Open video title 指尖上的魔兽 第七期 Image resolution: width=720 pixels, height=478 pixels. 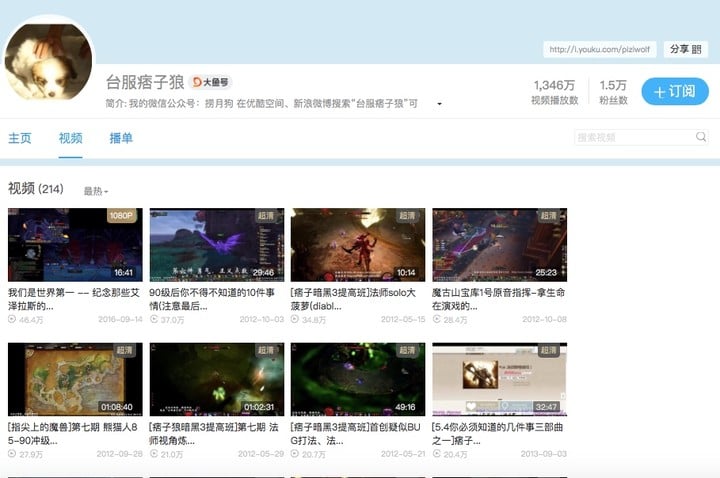point(73,433)
